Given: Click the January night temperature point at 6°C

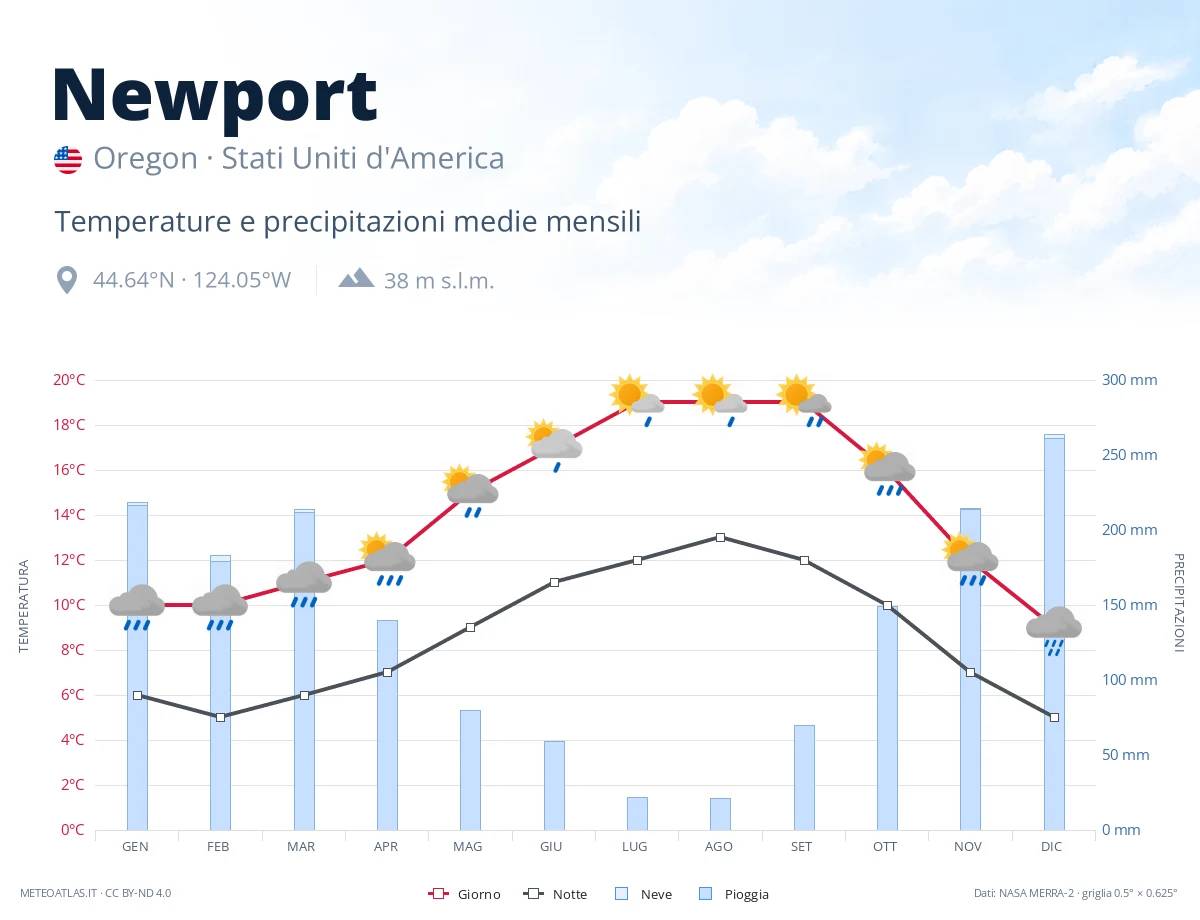Looking at the screenshot, I should pos(137,695).
